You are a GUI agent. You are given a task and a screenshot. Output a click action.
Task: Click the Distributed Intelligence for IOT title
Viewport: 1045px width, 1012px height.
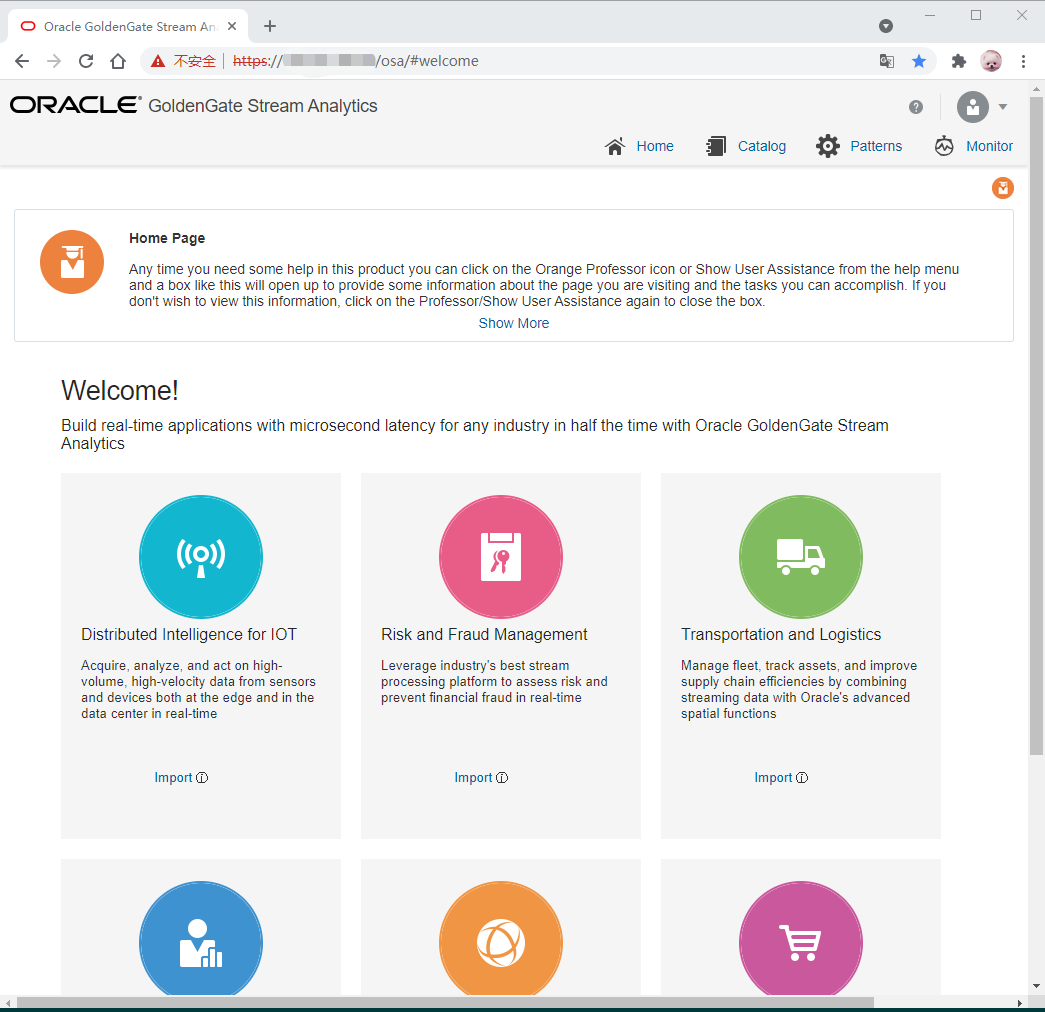189,634
